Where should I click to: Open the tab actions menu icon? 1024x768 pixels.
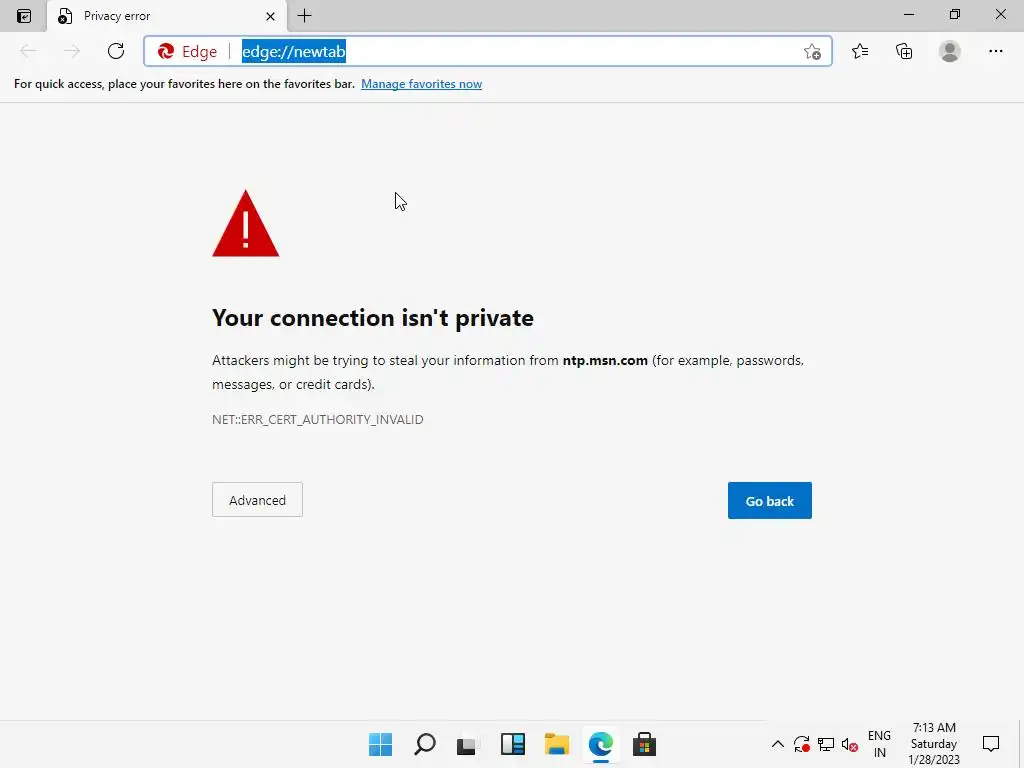[24, 16]
